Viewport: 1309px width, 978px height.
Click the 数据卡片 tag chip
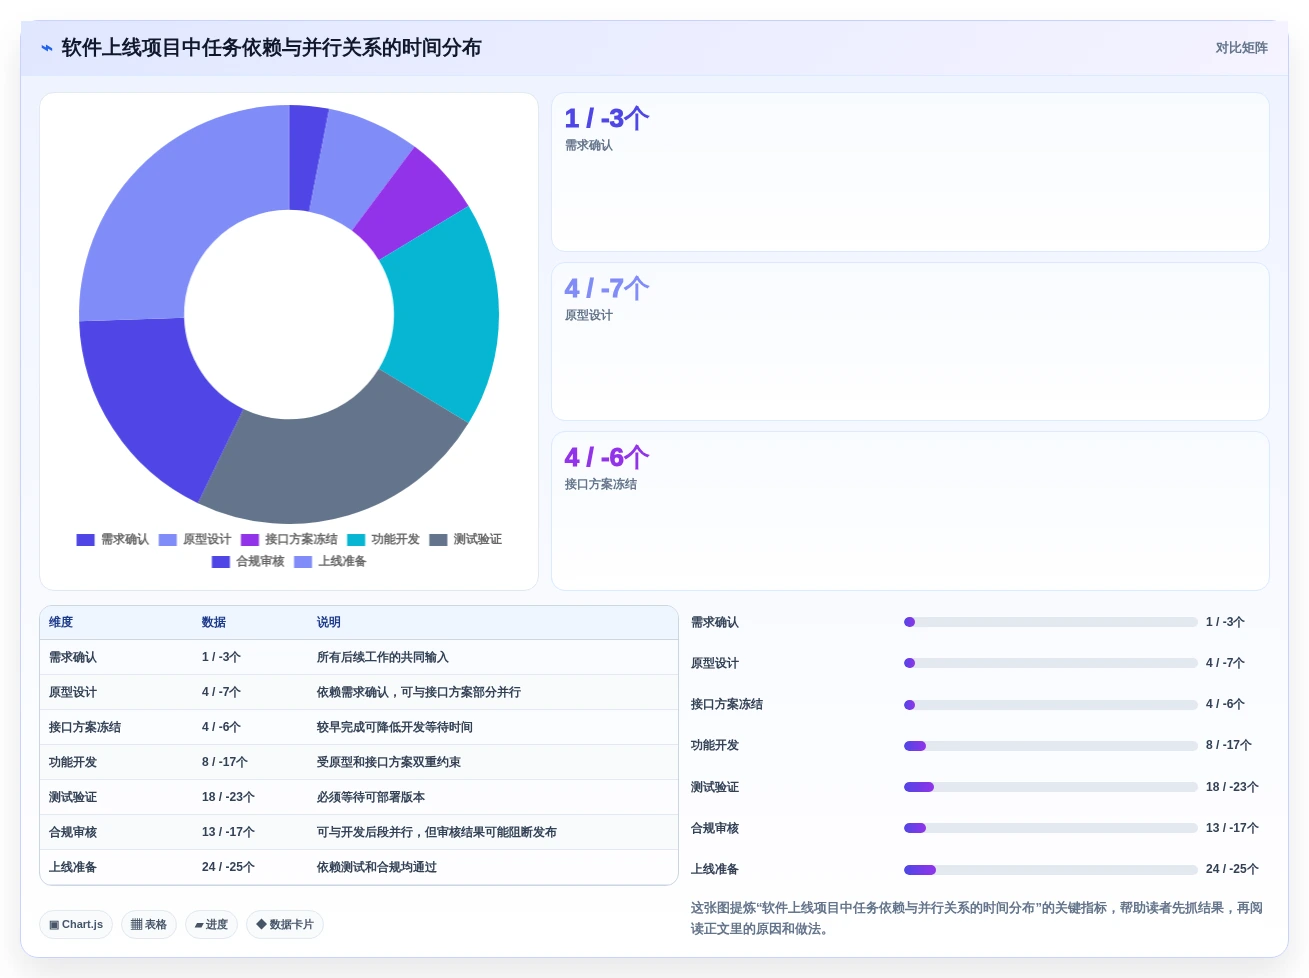point(285,924)
